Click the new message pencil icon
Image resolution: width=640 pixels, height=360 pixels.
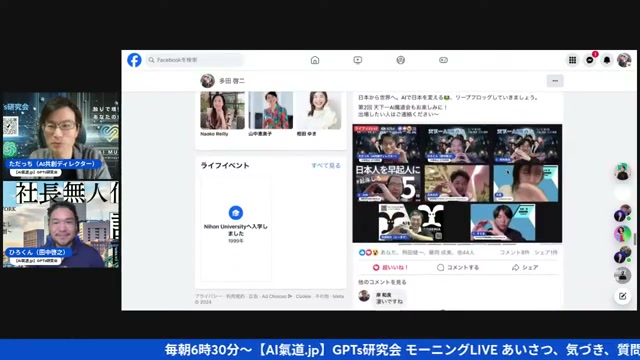coord(622,296)
